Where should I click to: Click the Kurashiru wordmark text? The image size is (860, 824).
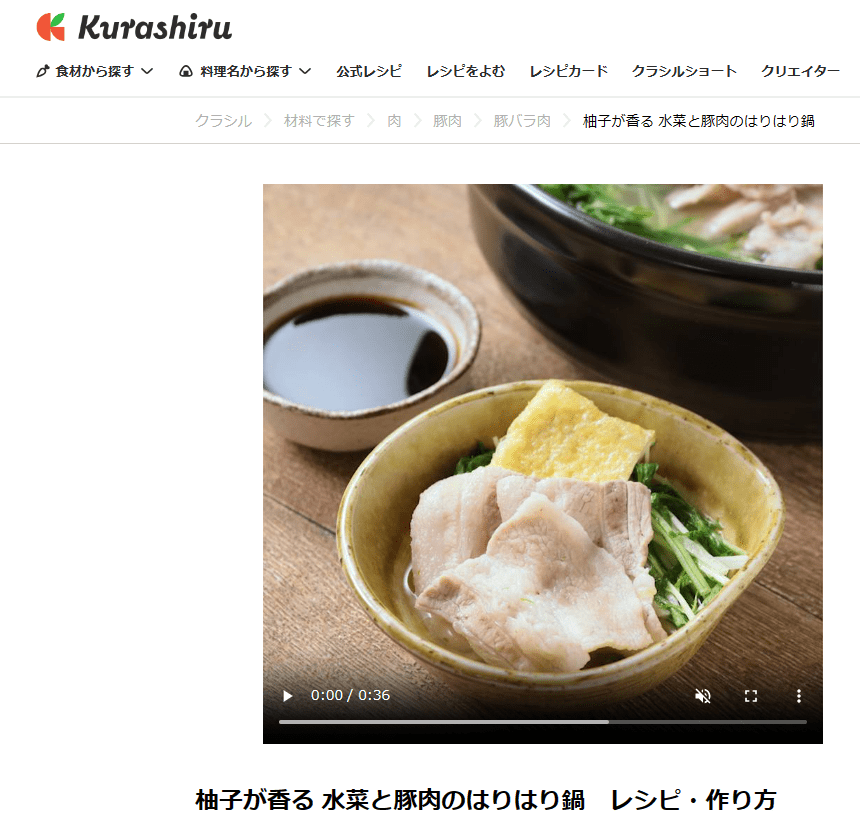pyautogui.click(x=155, y=27)
